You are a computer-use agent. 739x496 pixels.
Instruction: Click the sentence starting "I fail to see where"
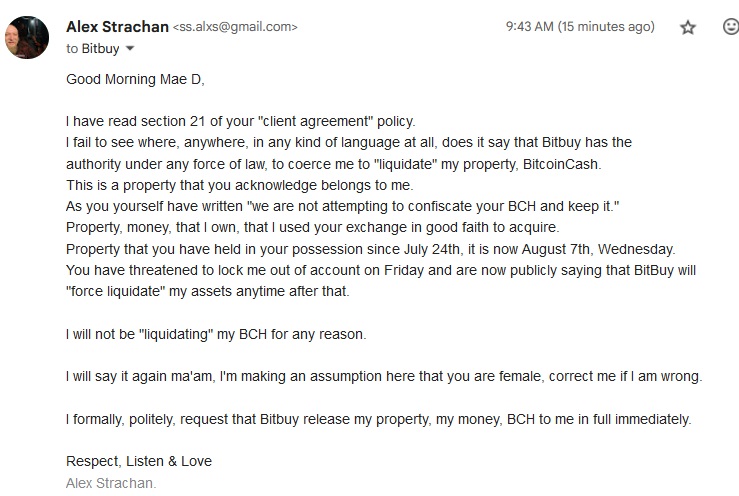pyautogui.click(x=349, y=142)
